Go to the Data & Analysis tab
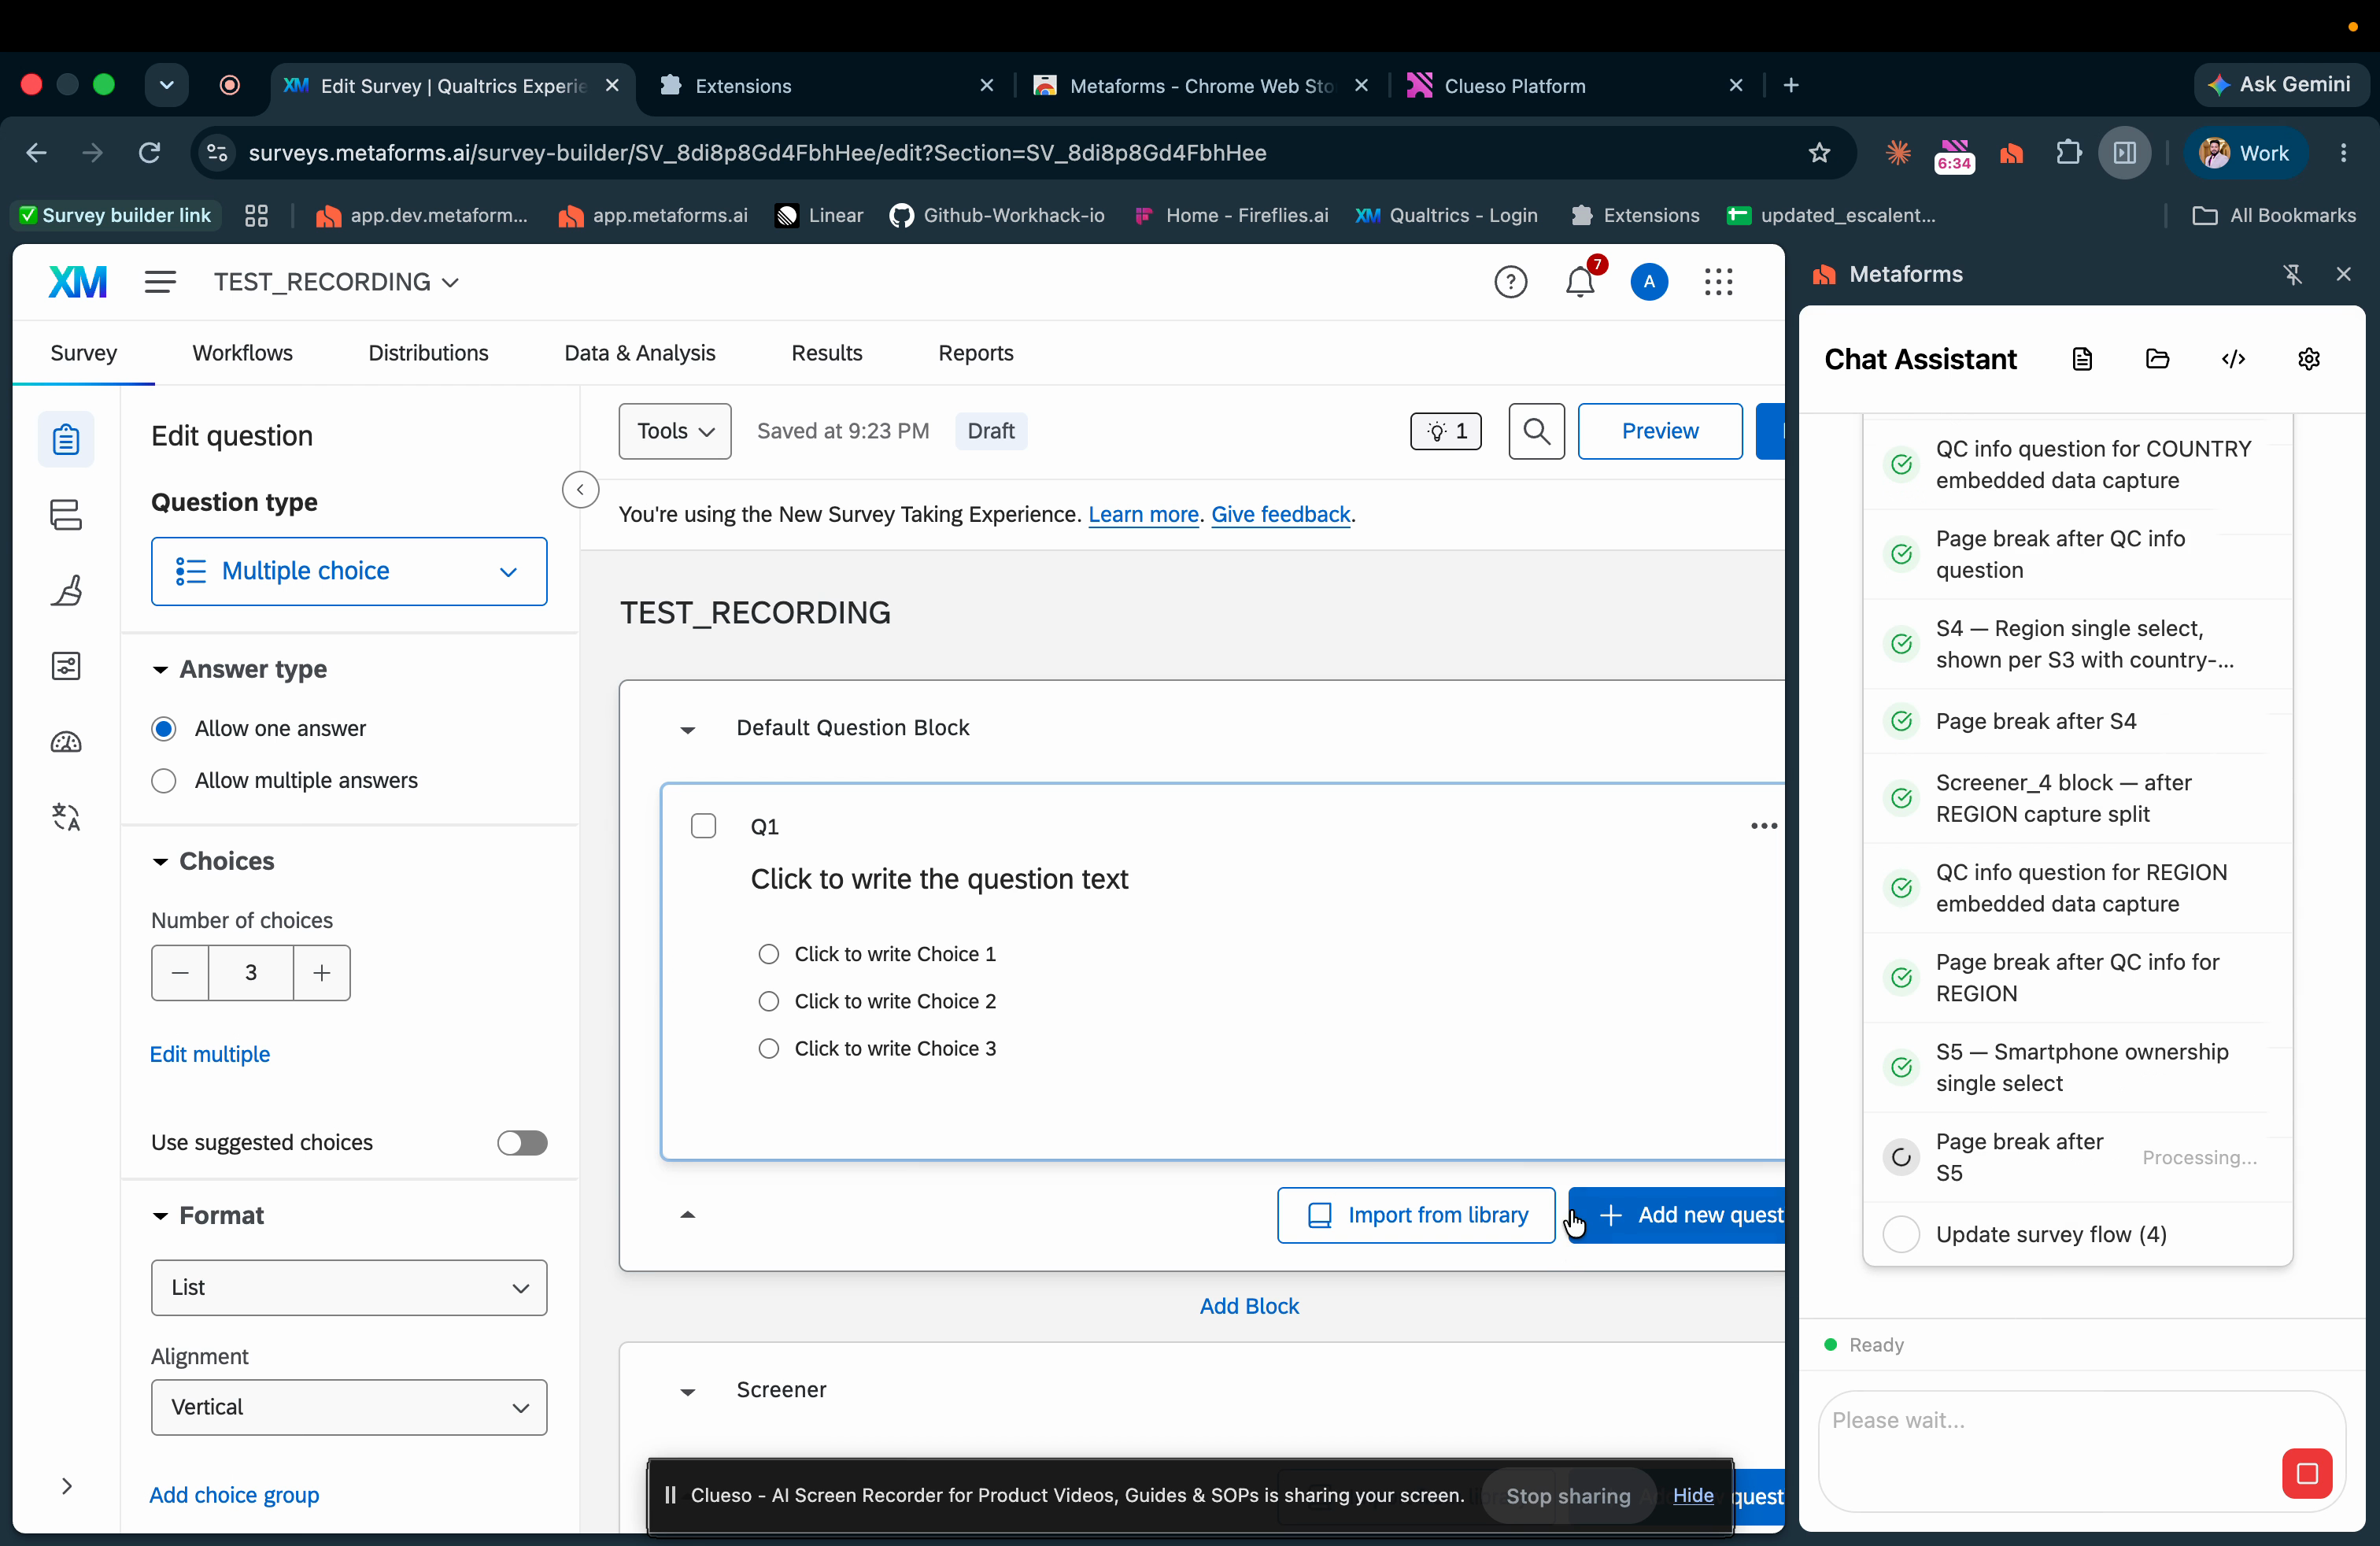2380x1546 pixels. [x=639, y=353]
